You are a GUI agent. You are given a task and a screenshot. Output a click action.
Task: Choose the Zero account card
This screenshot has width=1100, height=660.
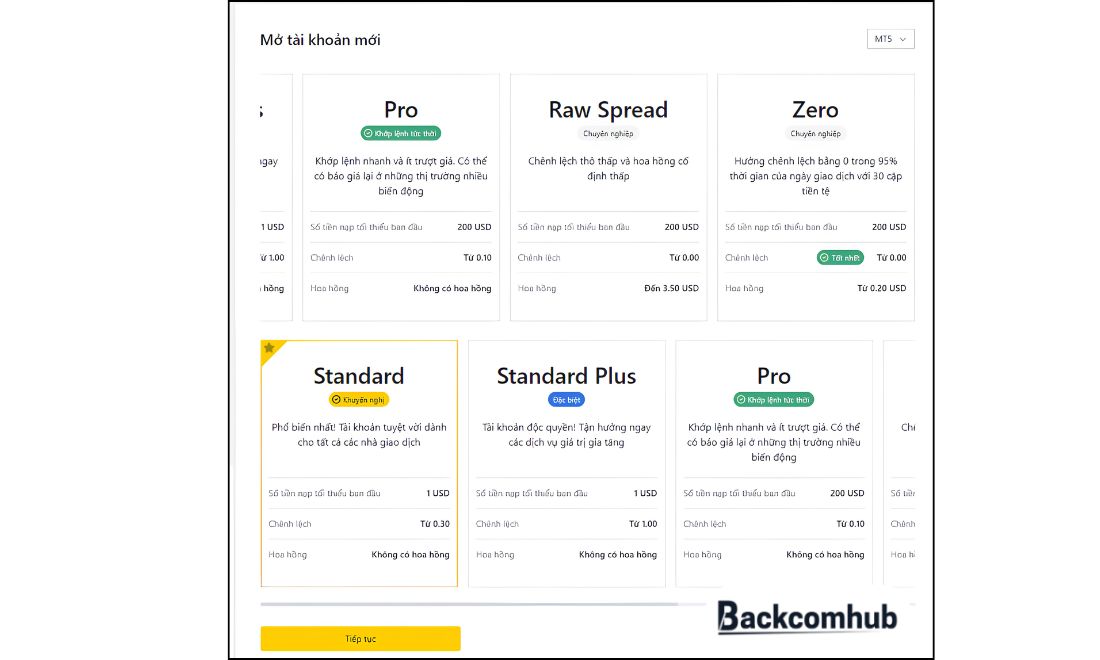tap(816, 197)
